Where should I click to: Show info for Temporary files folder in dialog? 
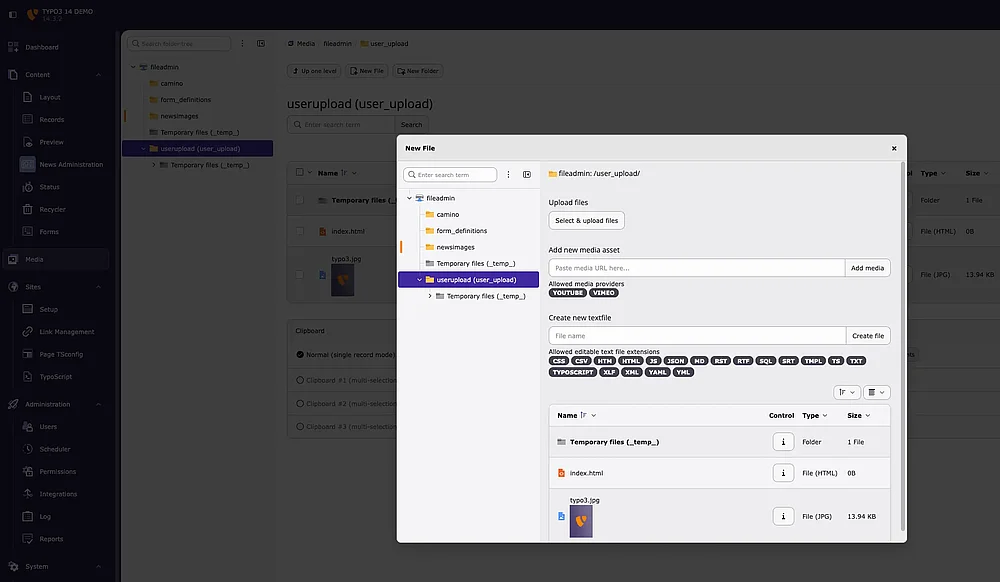(x=783, y=442)
